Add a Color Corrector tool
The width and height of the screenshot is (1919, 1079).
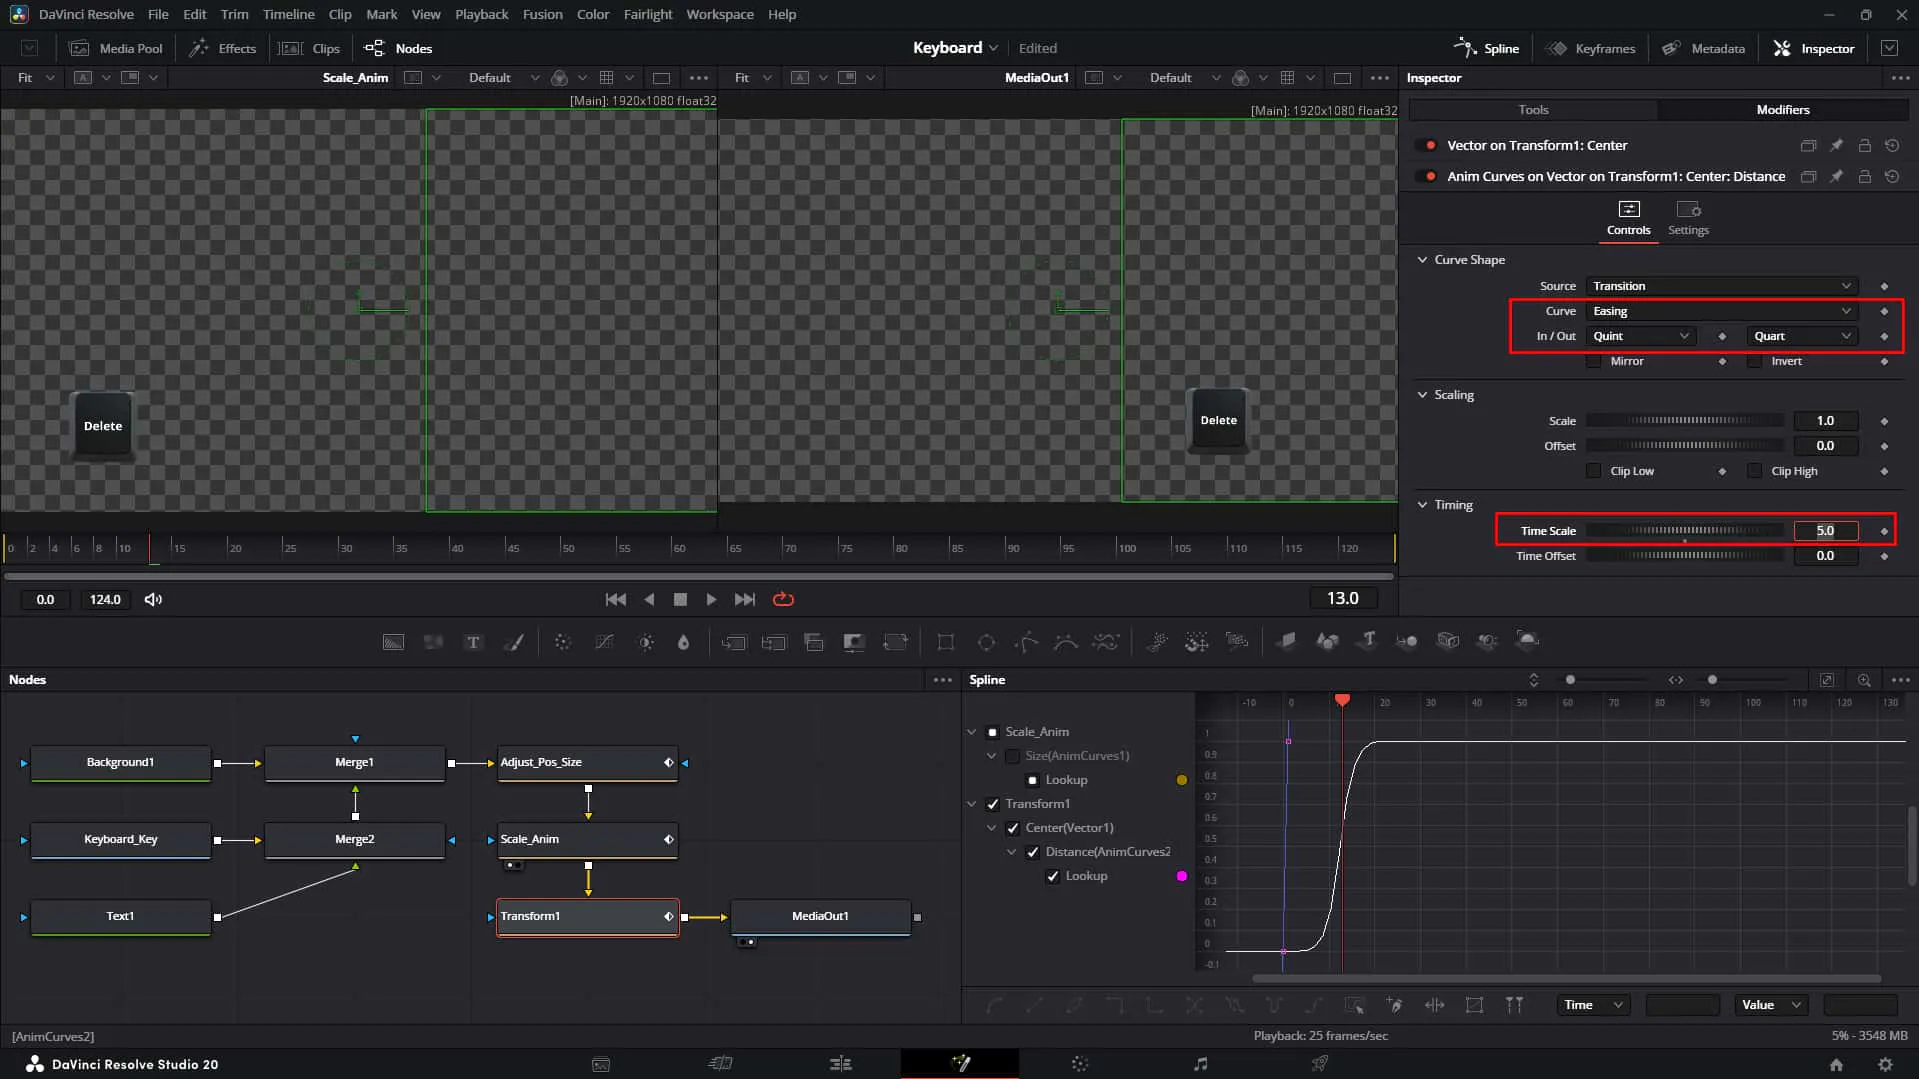563,642
